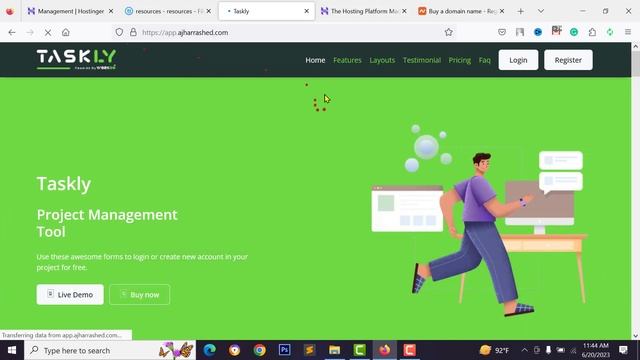Click the padlock site security icon

click(133, 32)
